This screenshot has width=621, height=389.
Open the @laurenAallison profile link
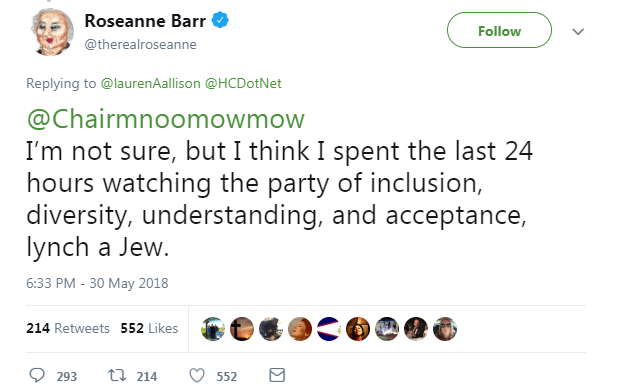coord(150,83)
